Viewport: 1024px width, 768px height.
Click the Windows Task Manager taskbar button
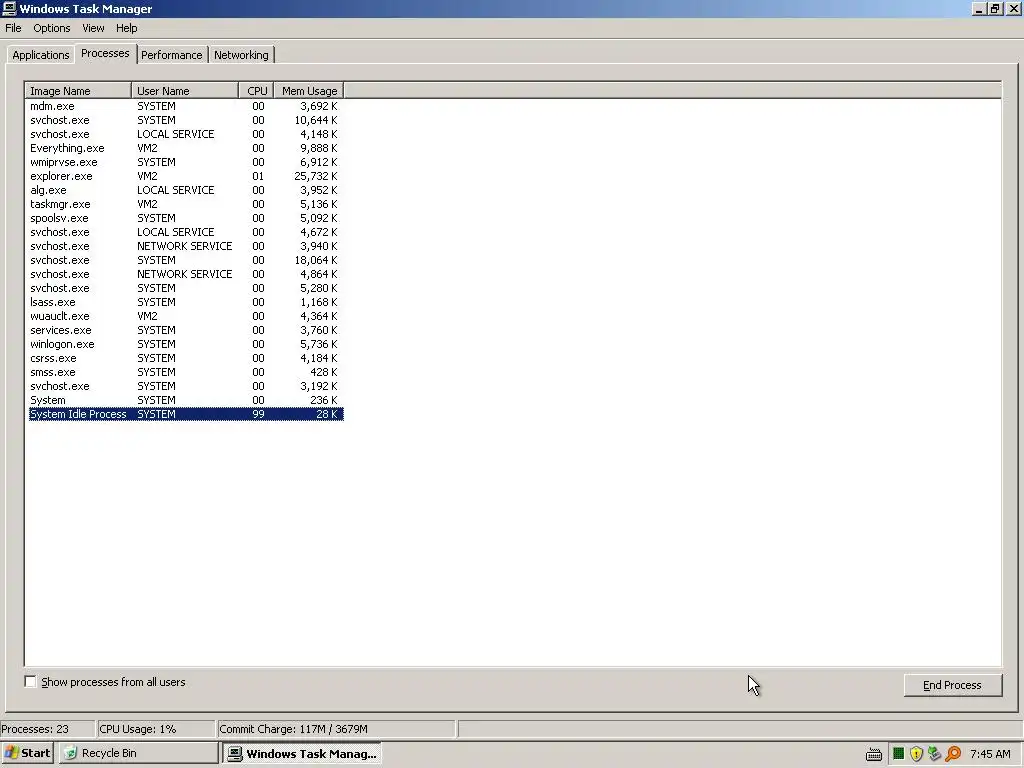tap(302, 754)
